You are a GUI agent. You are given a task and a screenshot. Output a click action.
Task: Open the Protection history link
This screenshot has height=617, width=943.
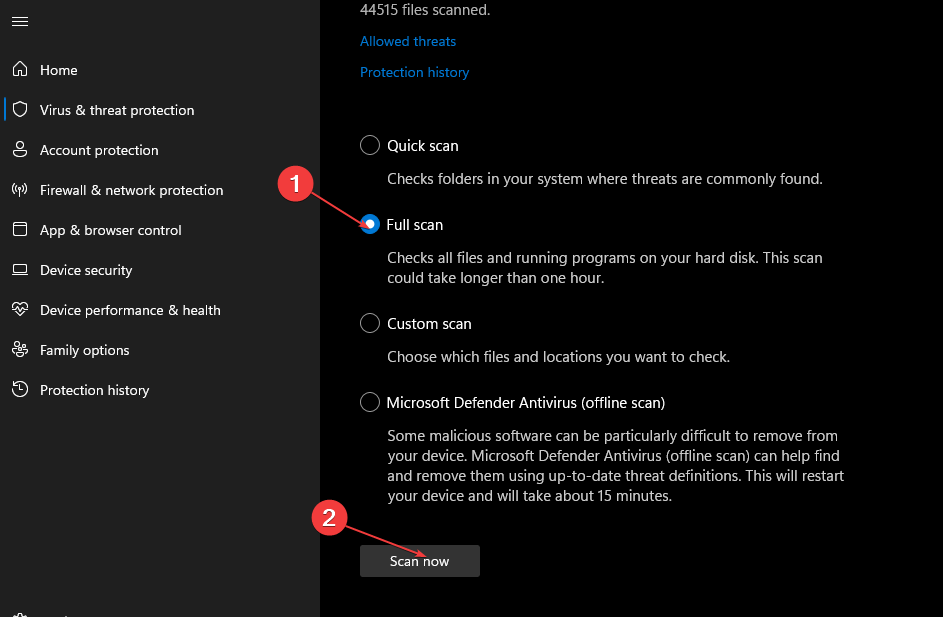pos(414,72)
